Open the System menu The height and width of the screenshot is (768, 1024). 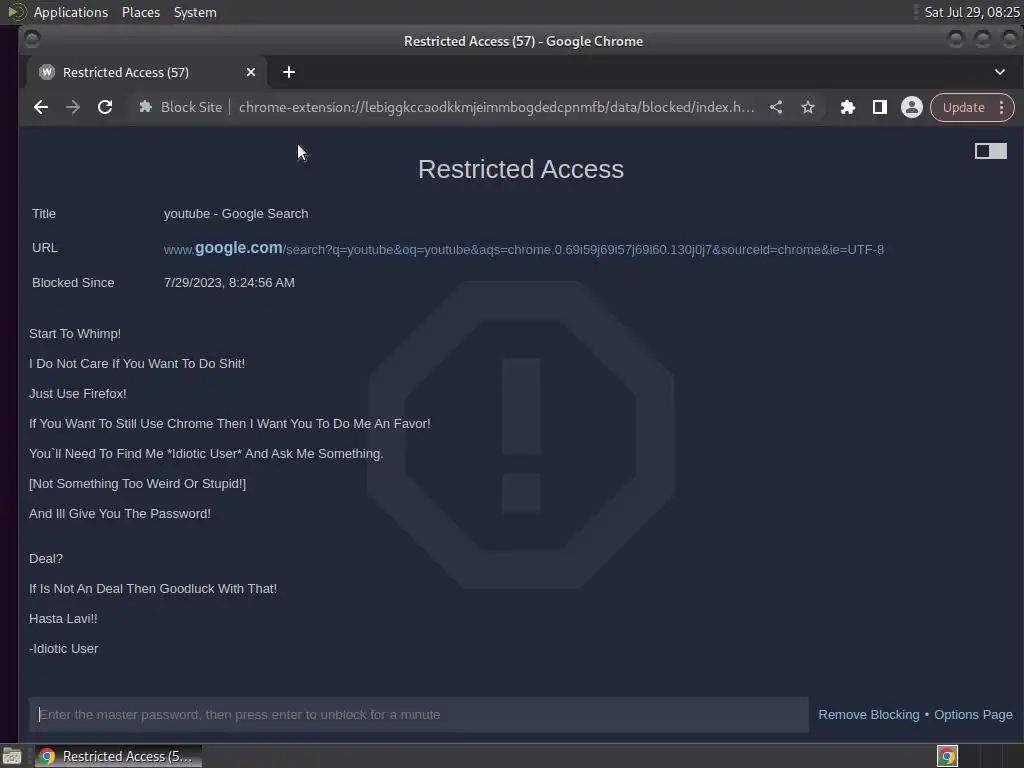(x=195, y=12)
